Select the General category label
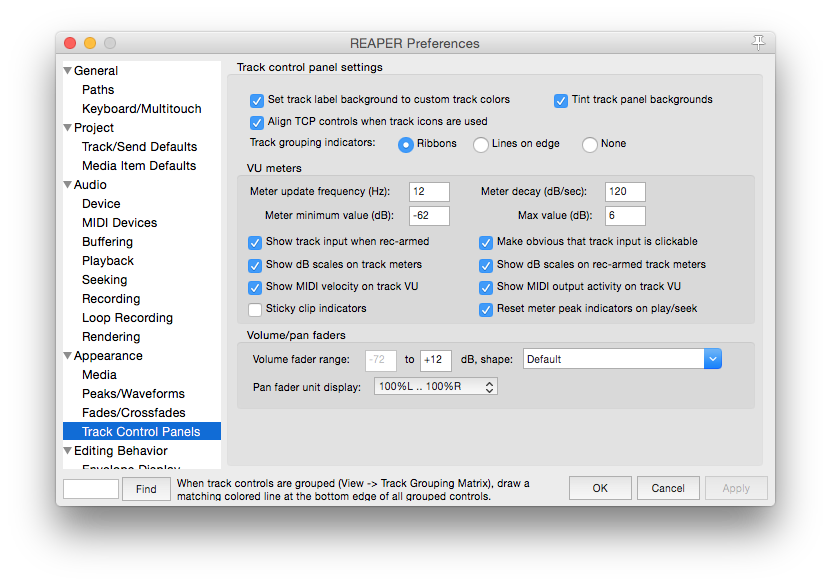This screenshot has height=586, width=831. point(95,70)
